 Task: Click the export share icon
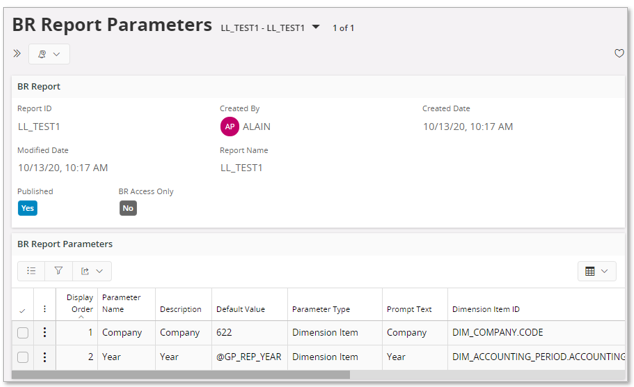(x=85, y=271)
